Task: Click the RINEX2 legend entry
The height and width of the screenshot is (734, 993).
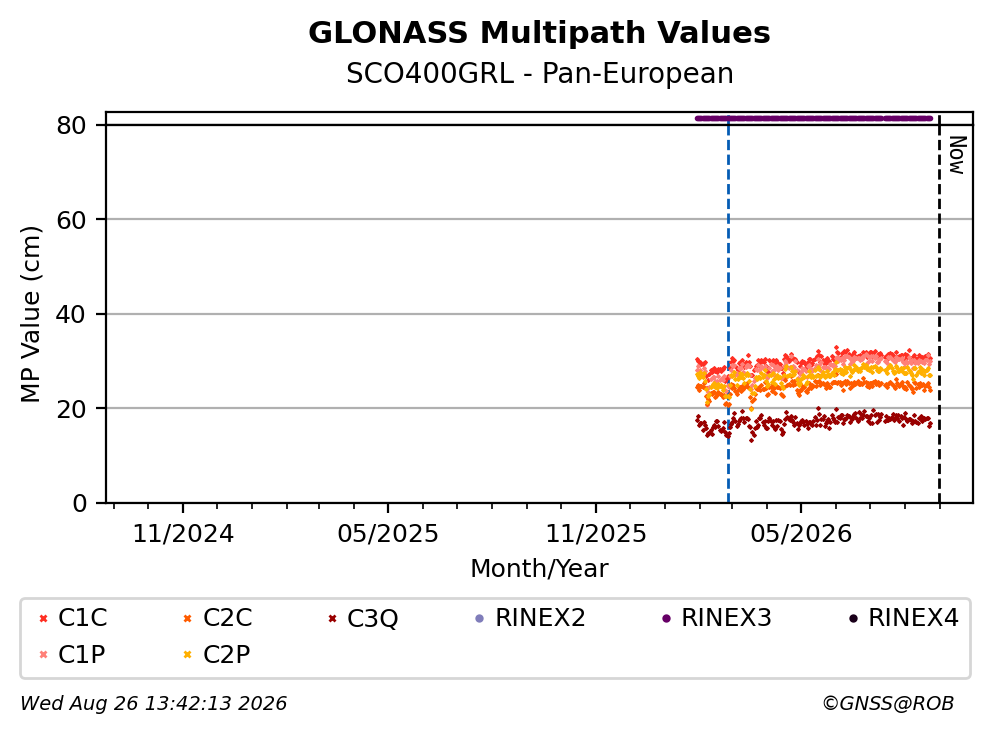Action: (x=531, y=617)
